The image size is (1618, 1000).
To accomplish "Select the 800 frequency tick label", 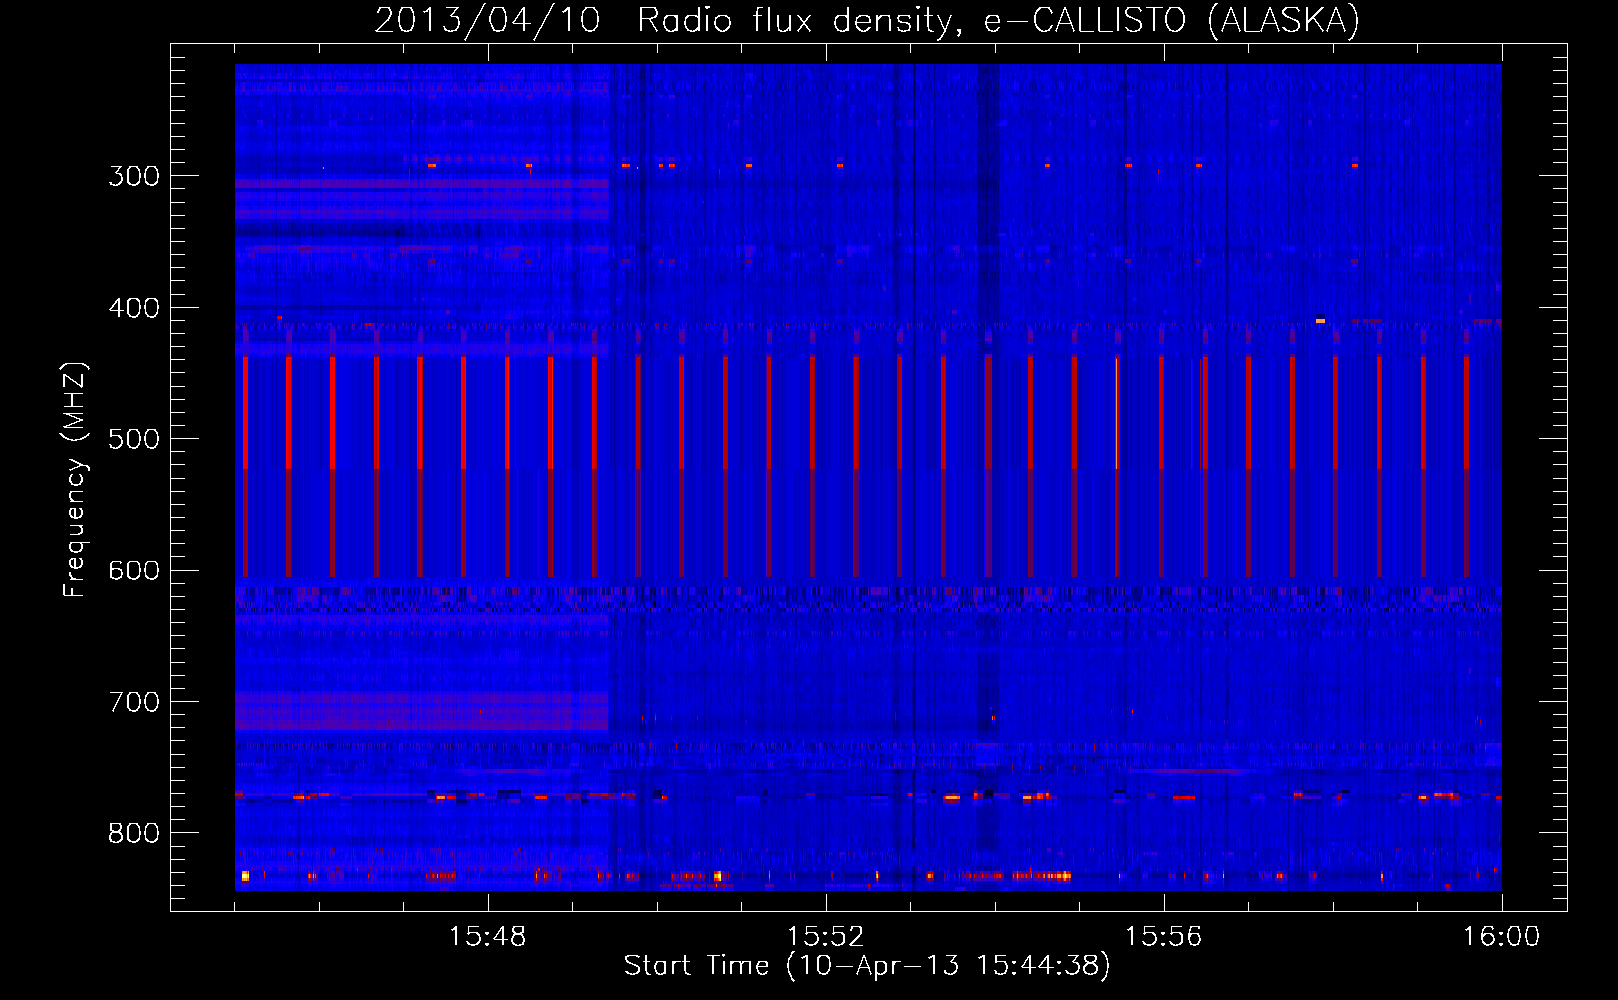I will click(134, 834).
